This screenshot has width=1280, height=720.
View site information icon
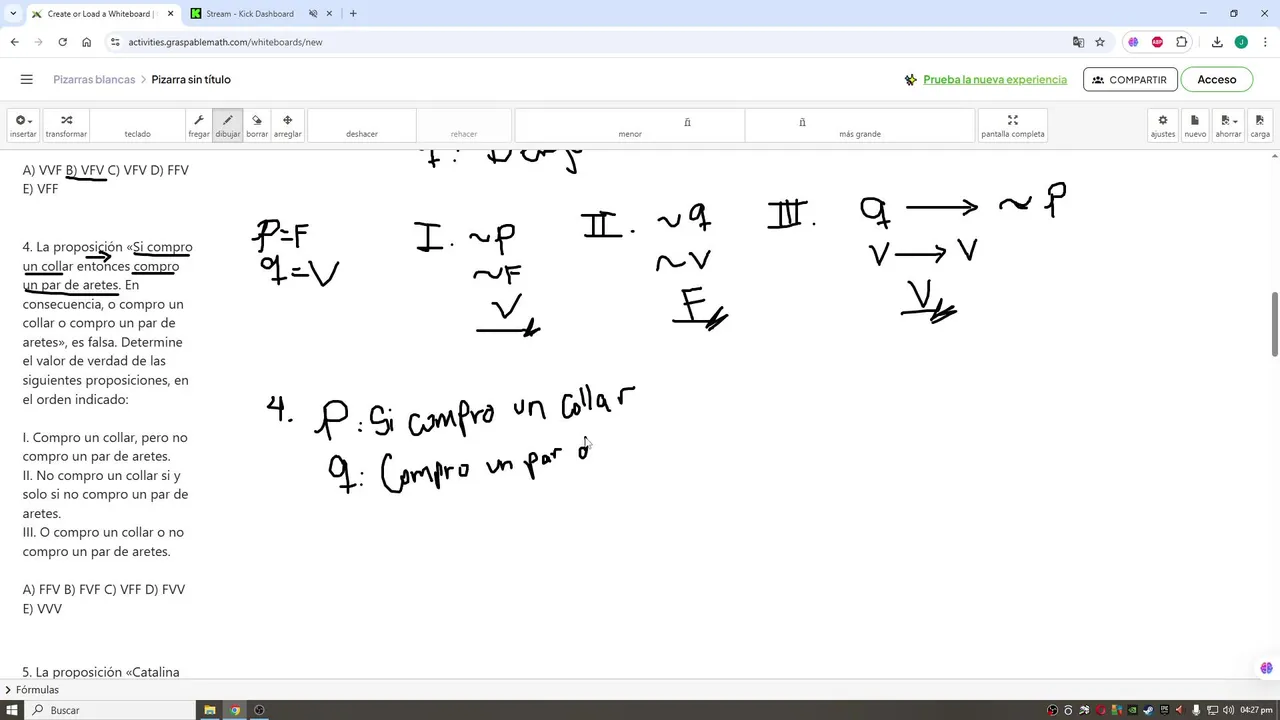coord(115,42)
